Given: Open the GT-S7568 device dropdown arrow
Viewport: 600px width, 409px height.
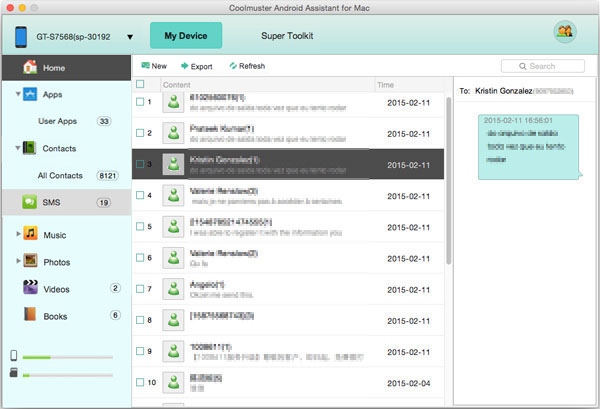Looking at the screenshot, I should pyautogui.click(x=130, y=38).
